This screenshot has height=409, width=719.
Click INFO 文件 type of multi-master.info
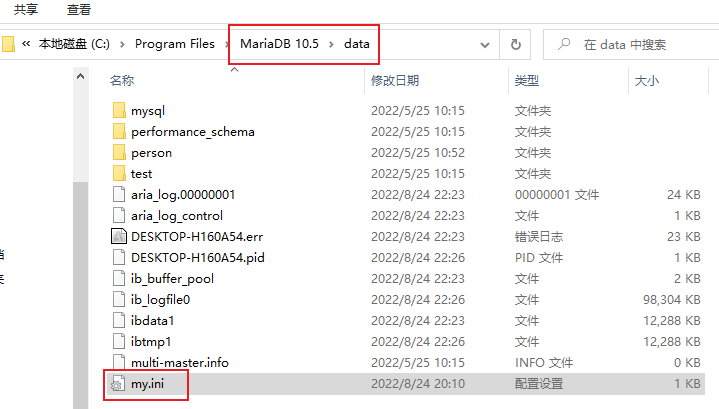[544, 363]
